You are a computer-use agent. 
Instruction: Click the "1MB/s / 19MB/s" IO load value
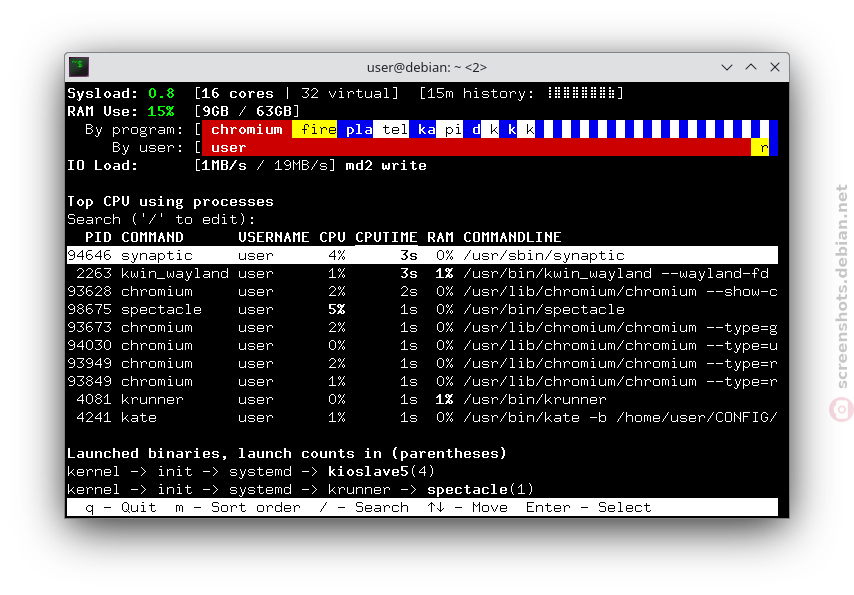tap(265, 165)
